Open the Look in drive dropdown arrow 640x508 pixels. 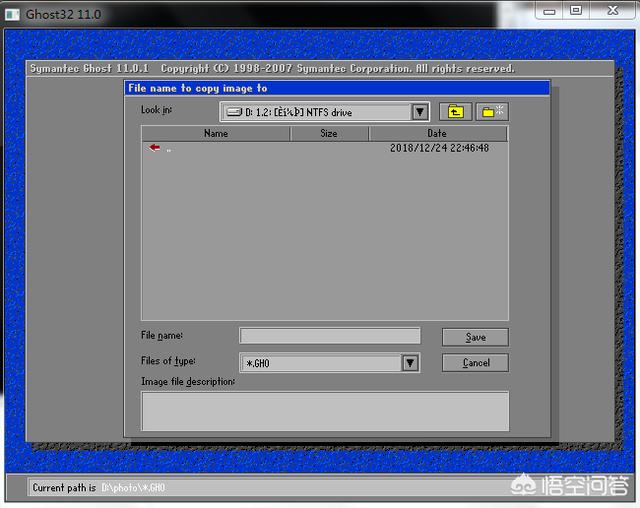click(420, 112)
